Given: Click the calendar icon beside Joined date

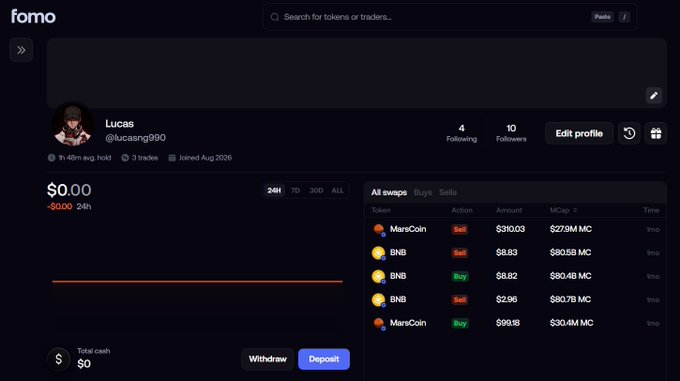Looking at the screenshot, I should (x=172, y=157).
